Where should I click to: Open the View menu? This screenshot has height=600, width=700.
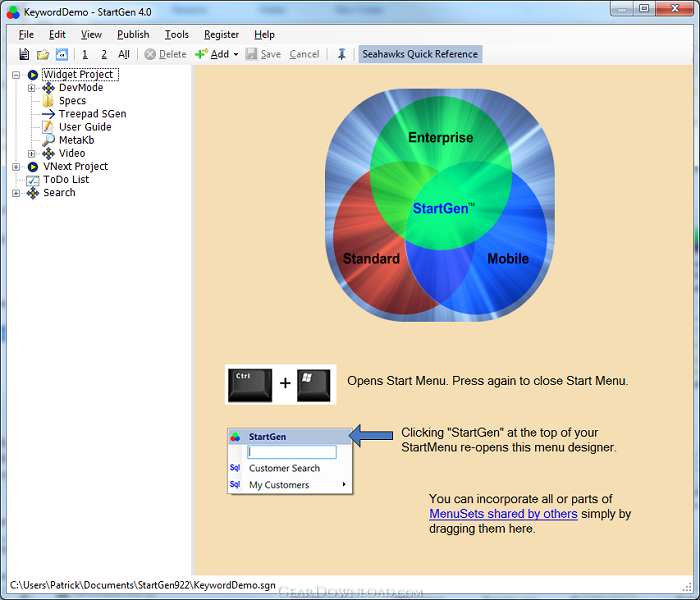[91, 34]
